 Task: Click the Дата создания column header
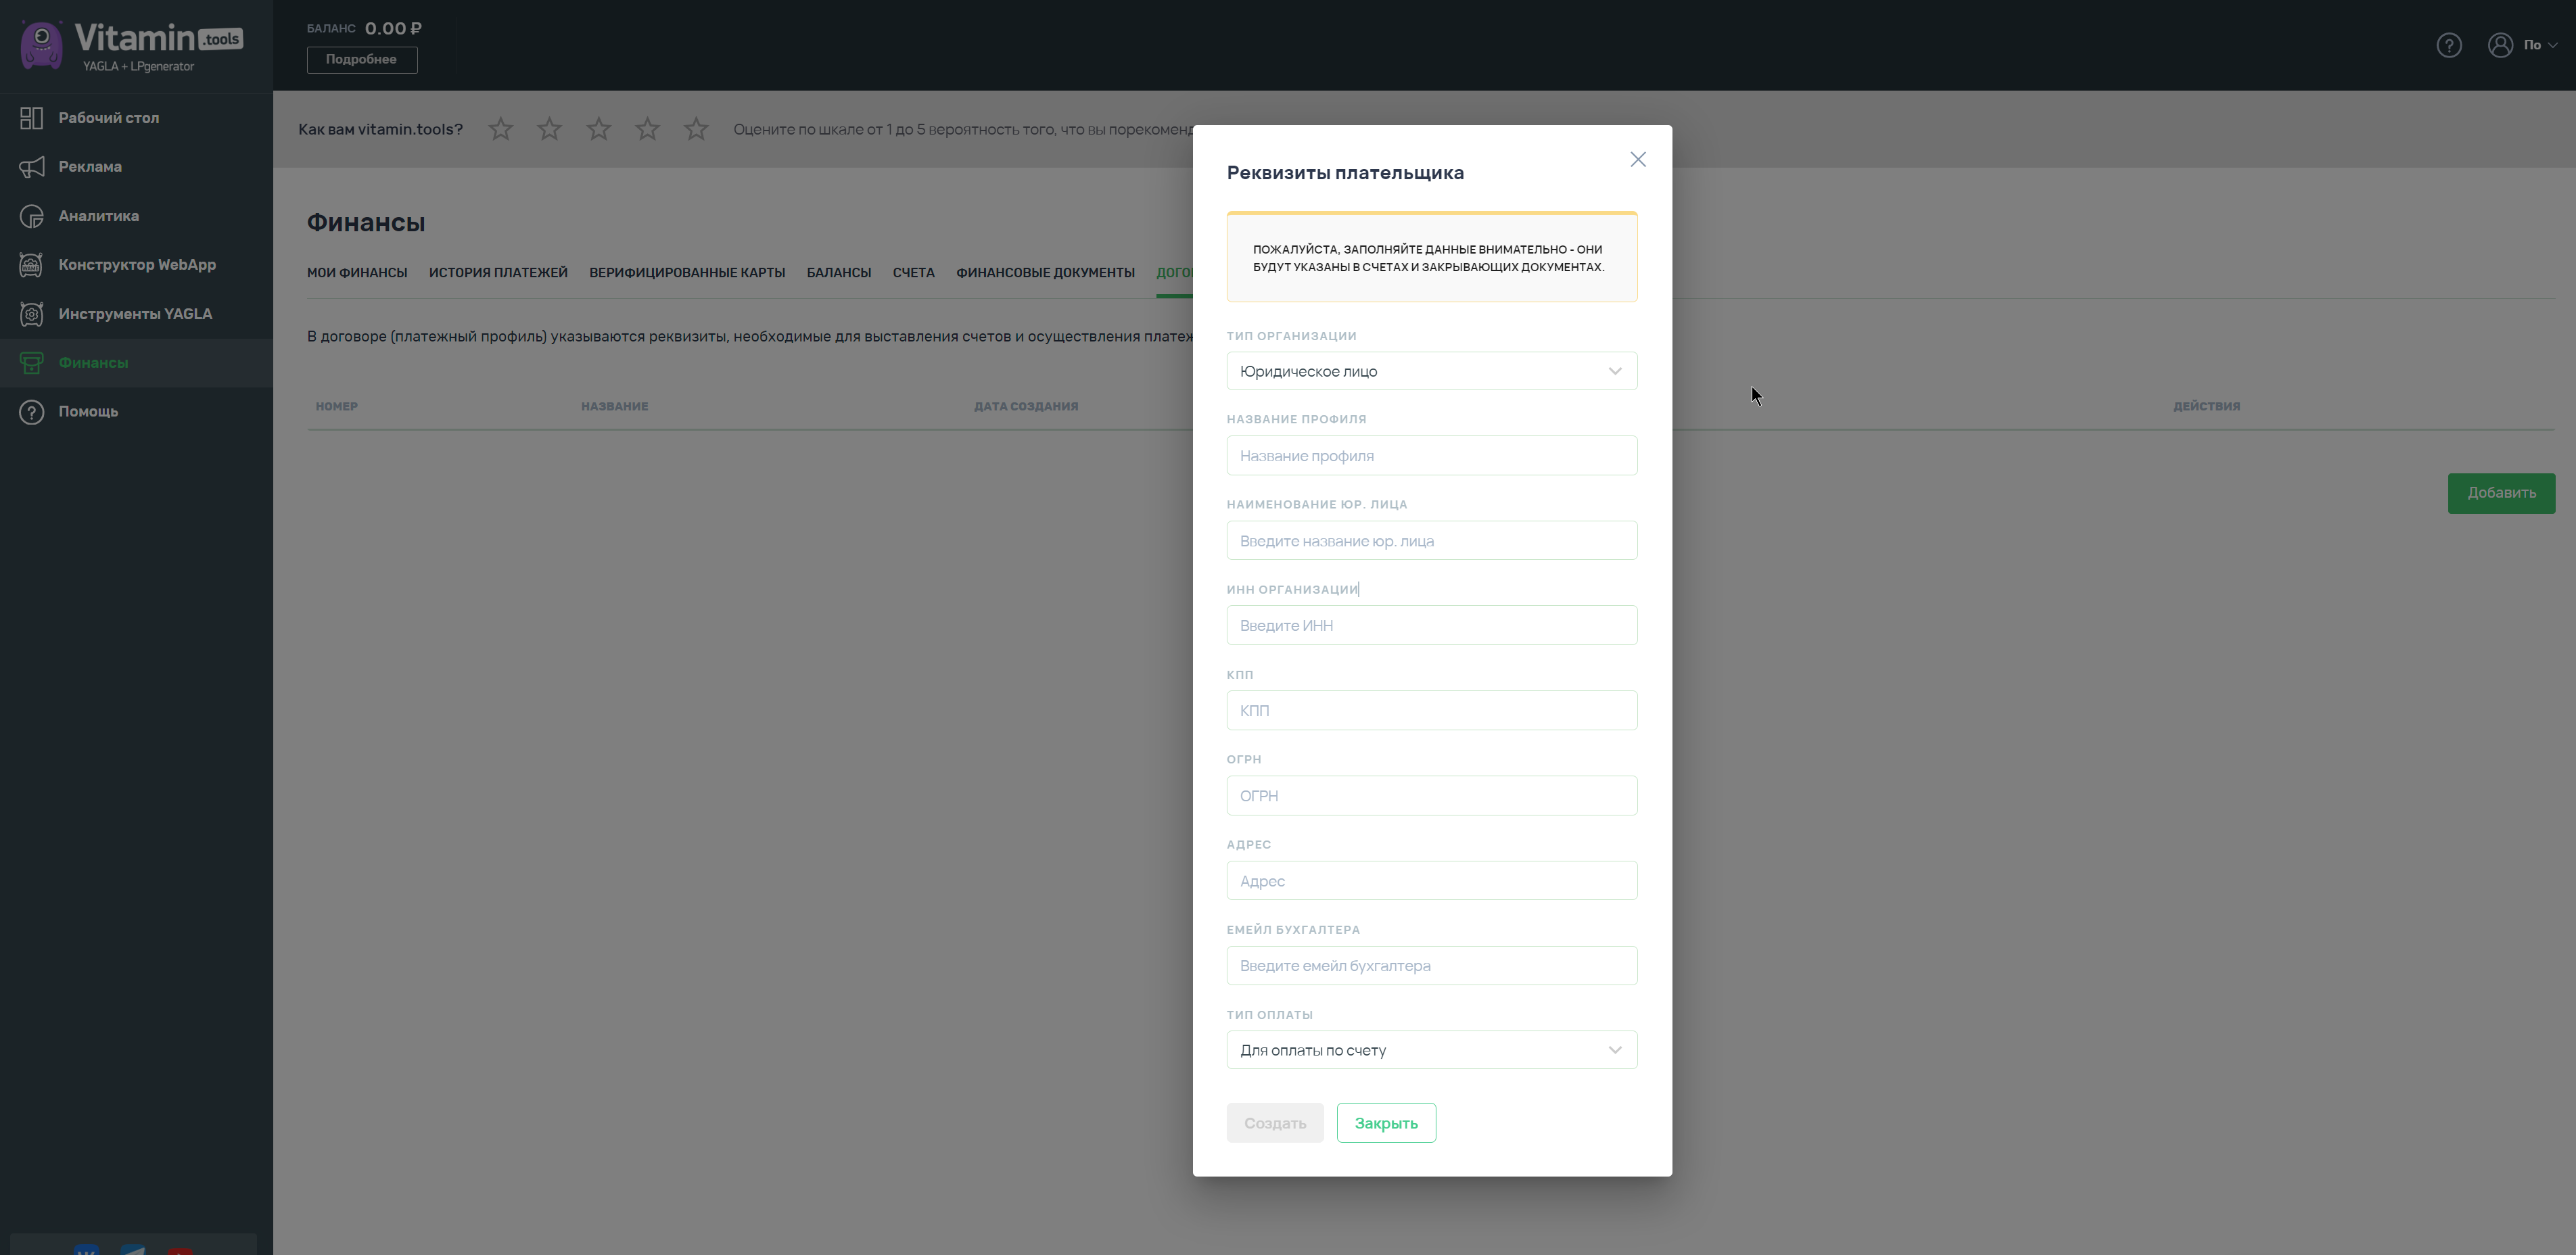coord(1026,407)
